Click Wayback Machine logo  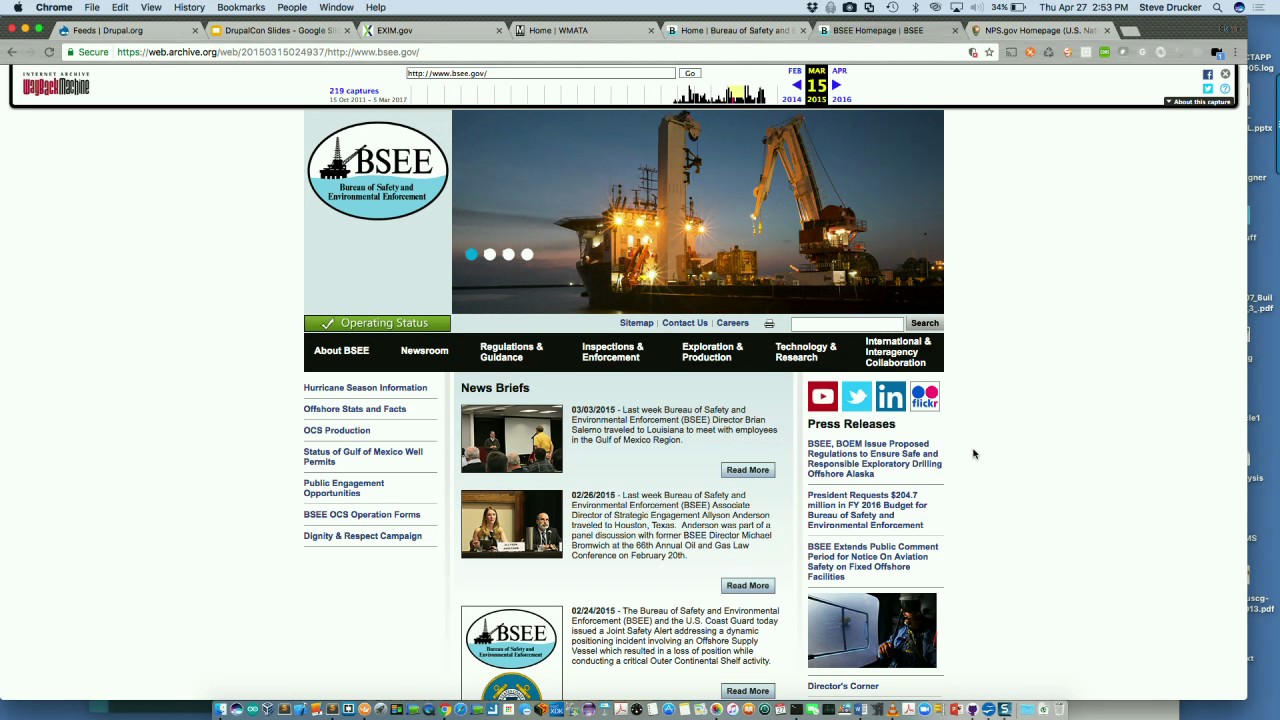(x=56, y=84)
